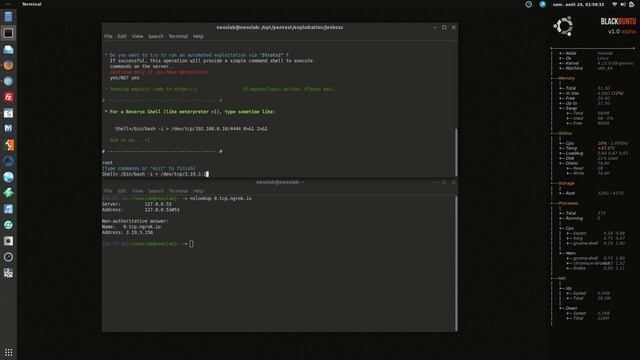
Task: Open the orange application icon in the dock
Action: click(x=8, y=145)
